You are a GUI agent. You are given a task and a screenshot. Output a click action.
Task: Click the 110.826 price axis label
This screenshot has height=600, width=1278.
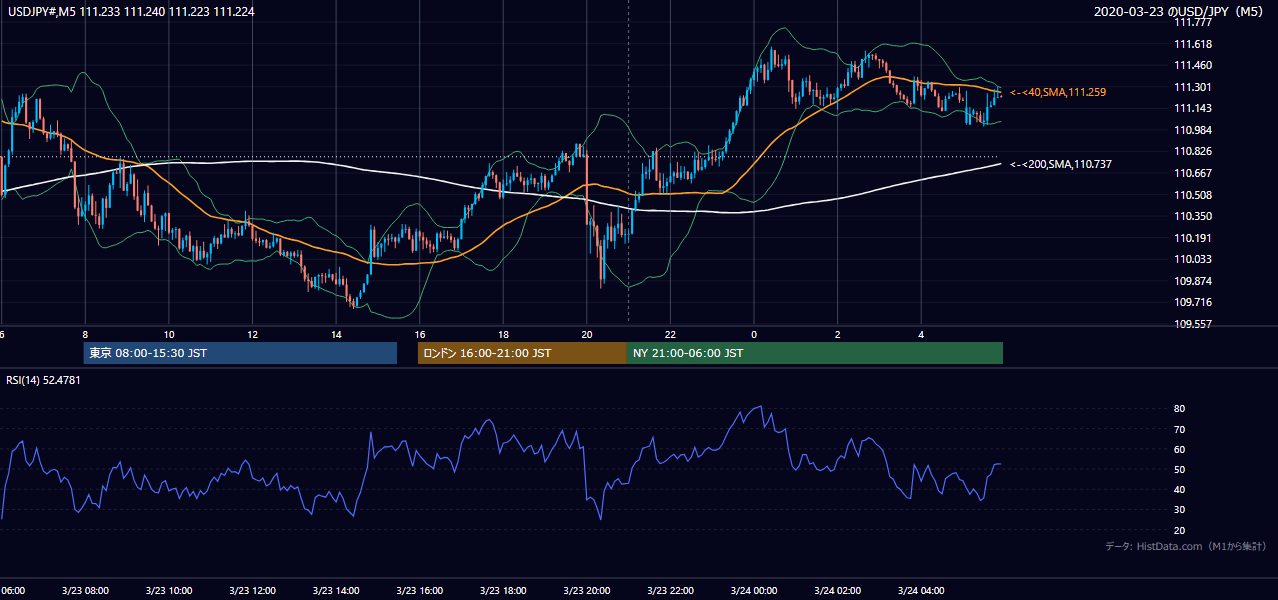pos(1193,152)
